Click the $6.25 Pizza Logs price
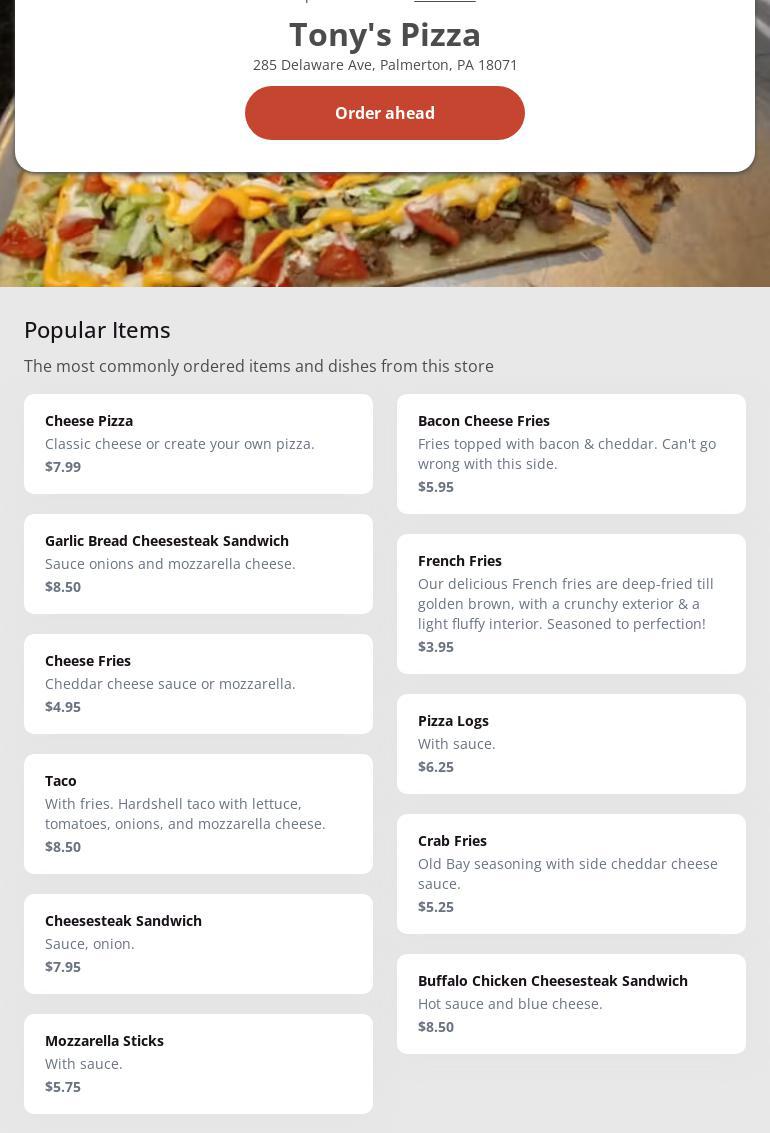 tap(436, 767)
